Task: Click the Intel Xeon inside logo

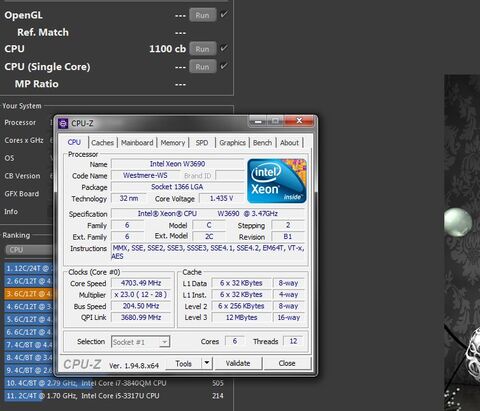Action: click(277, 181)
